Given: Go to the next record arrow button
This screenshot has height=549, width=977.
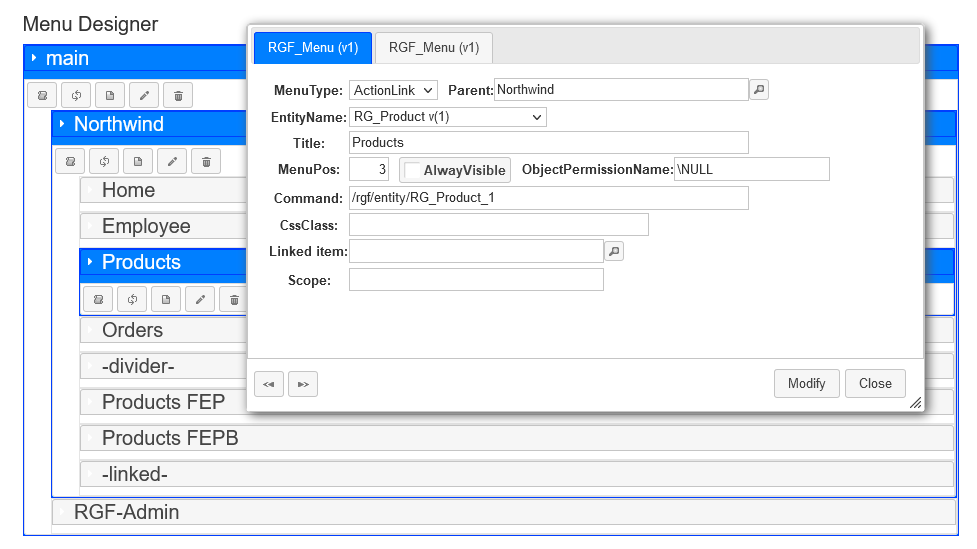Looking at the screenshot, I should (303, 384).
